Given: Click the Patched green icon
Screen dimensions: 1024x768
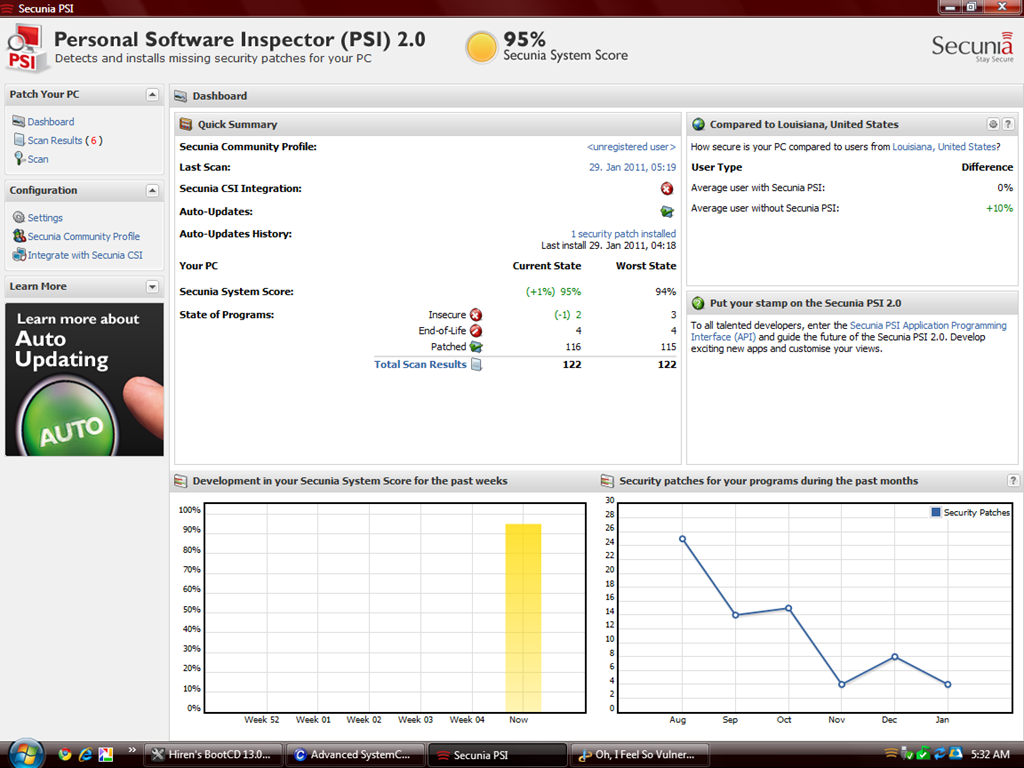Looking at the screenshot, I should coord(476,347).
